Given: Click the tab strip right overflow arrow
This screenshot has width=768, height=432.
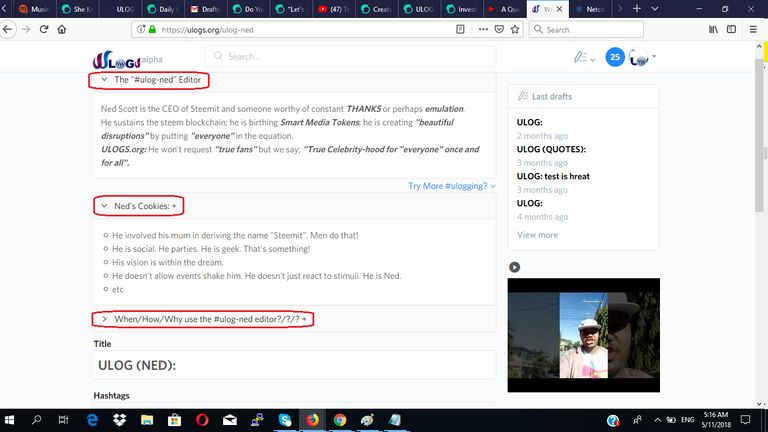Looking at the screenshot, I should 620,9.
